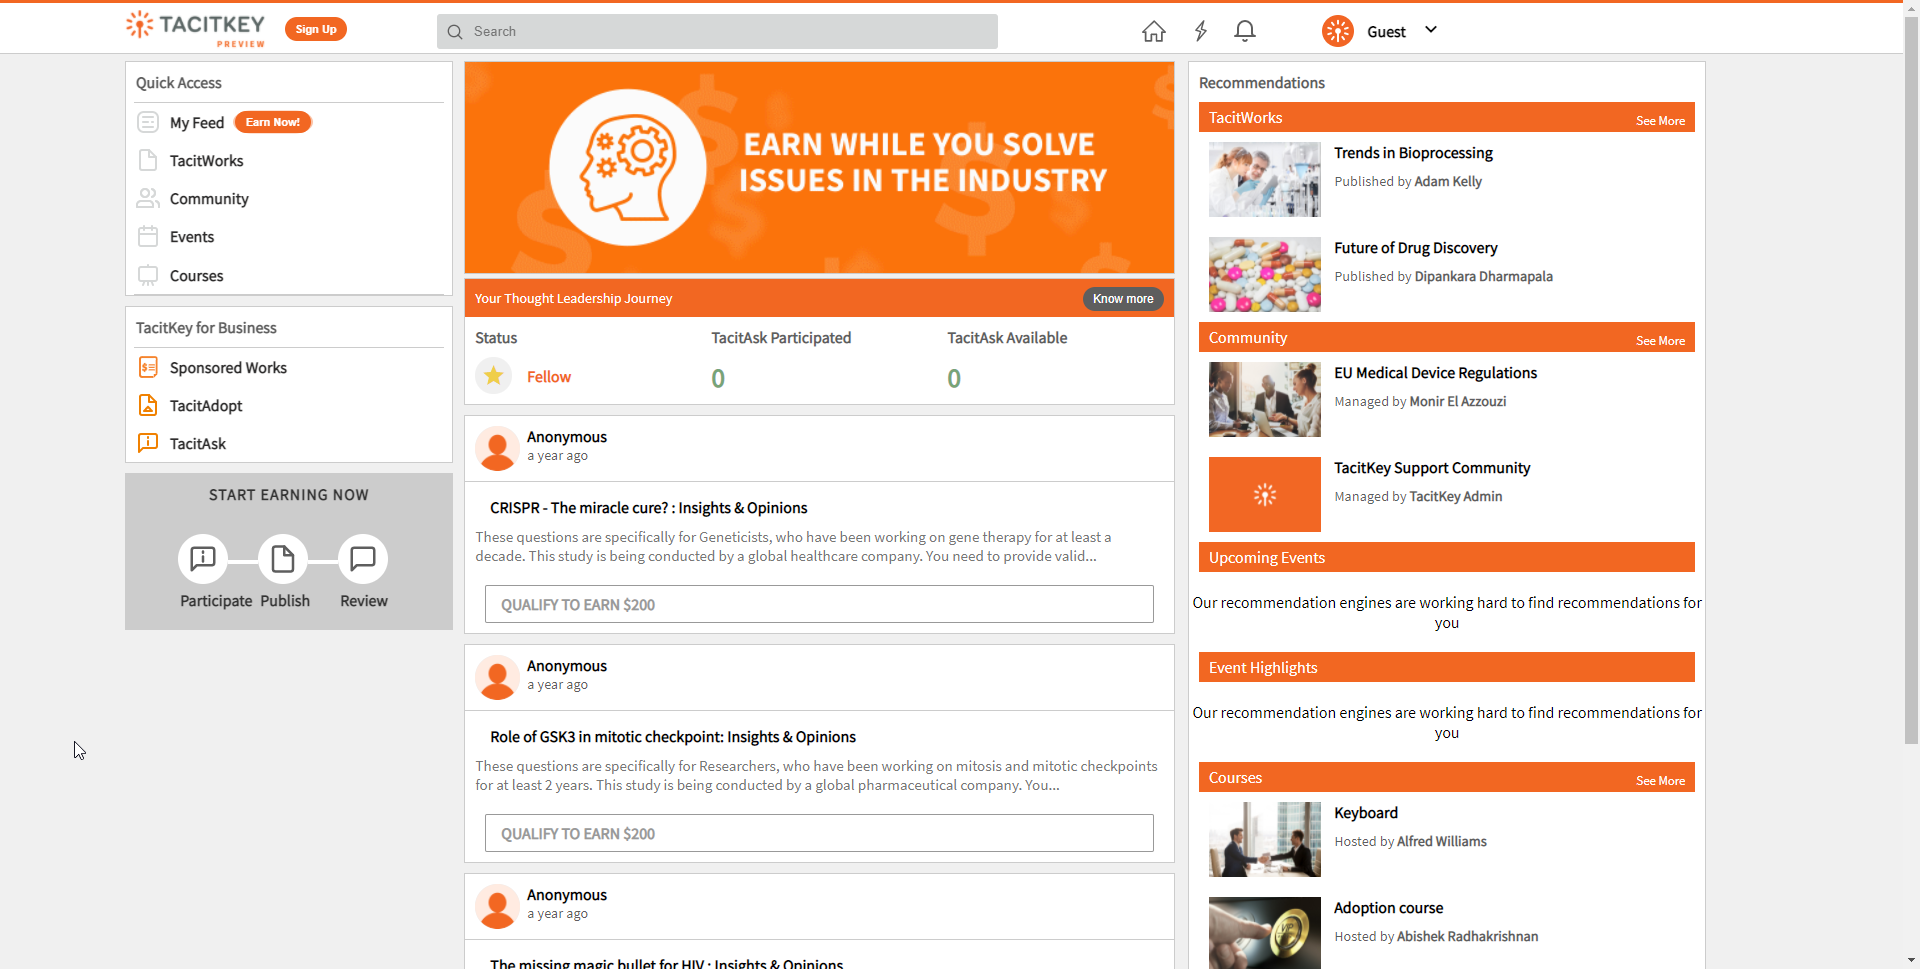Click Anonymous avatar on HIV post
Screen dimensions: 1920x969
click(x=497, y=906)
